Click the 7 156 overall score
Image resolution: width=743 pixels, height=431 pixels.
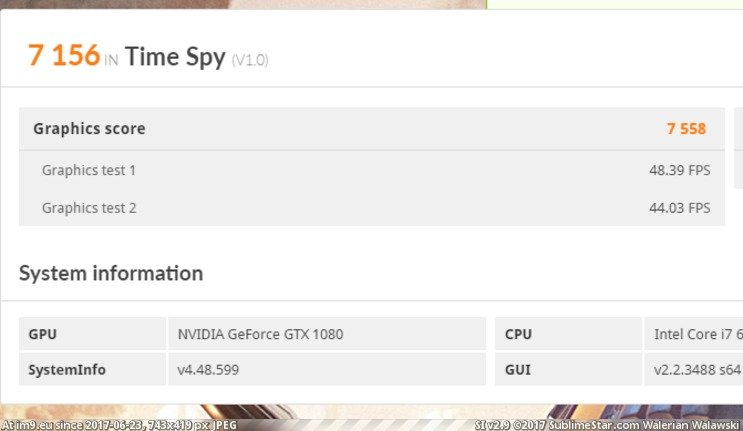(64, 55)
